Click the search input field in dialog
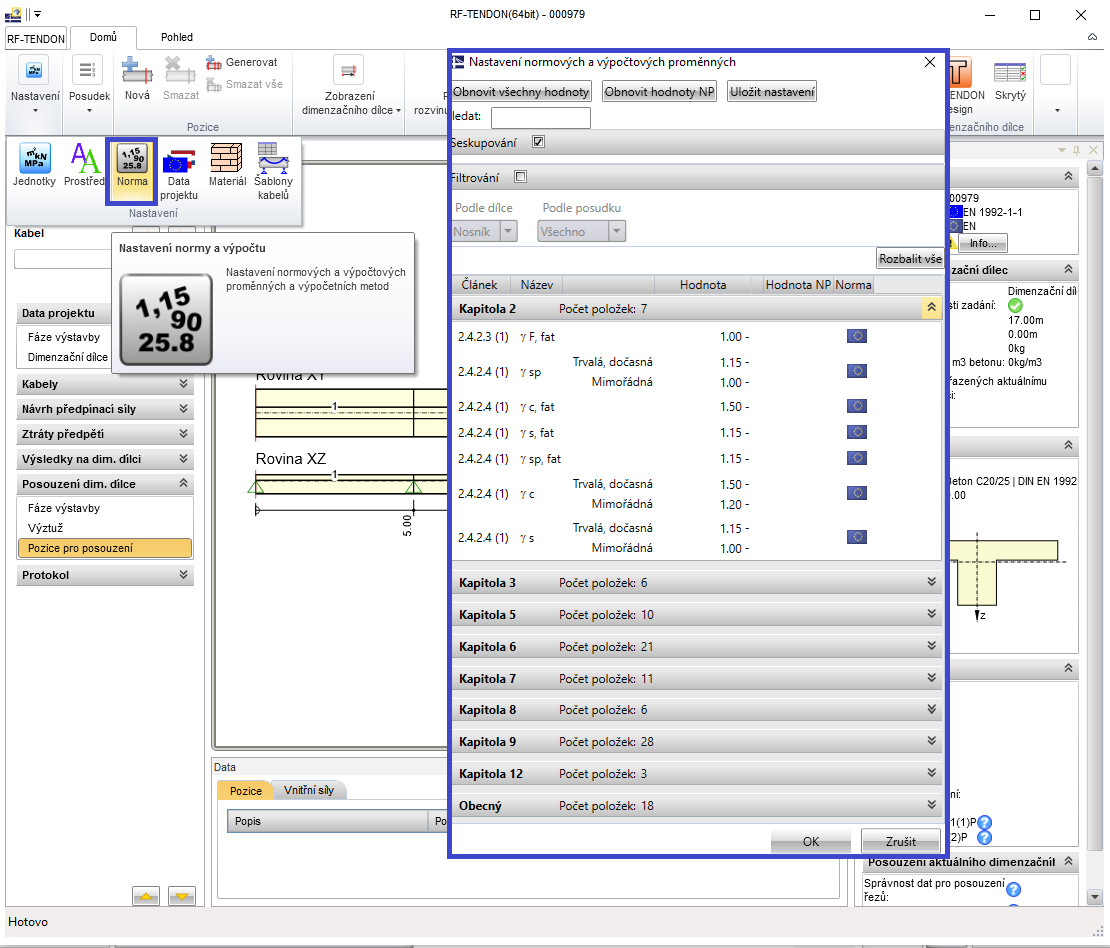Image resolution: width=1110 pixels, height=948 pixels. click(541, 117)
